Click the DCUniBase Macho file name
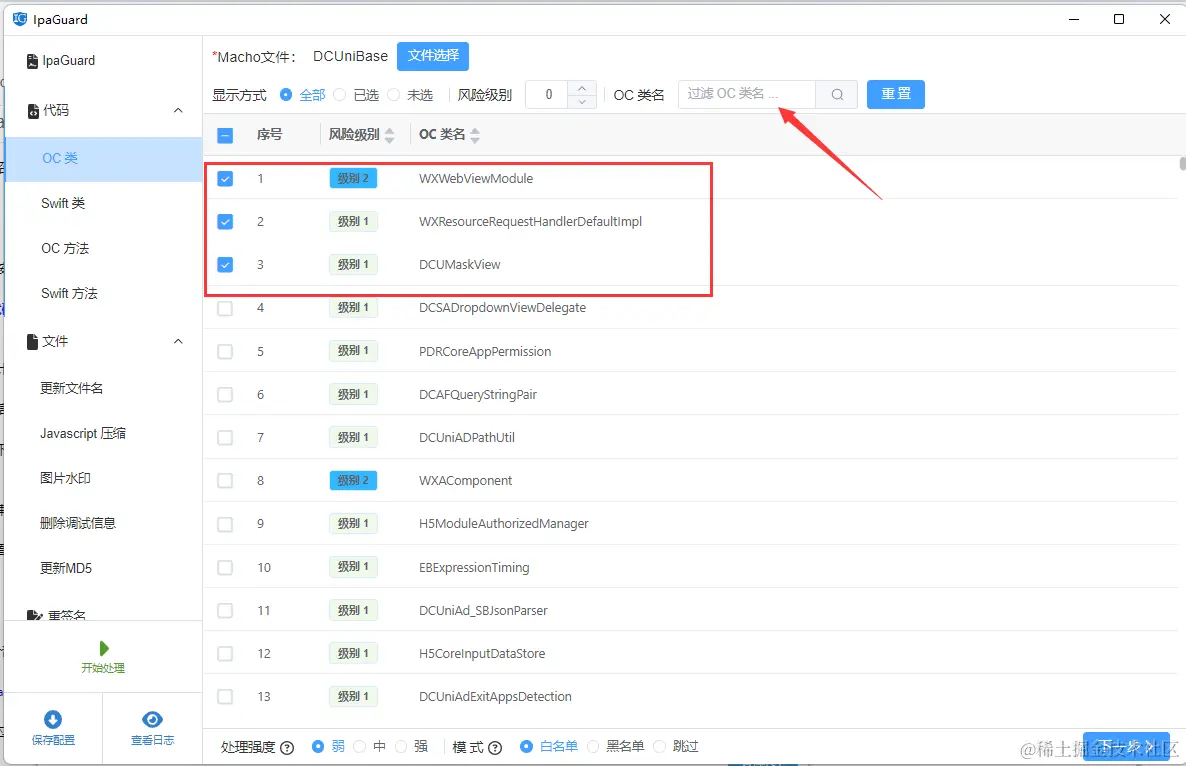 tap(350, 56)
